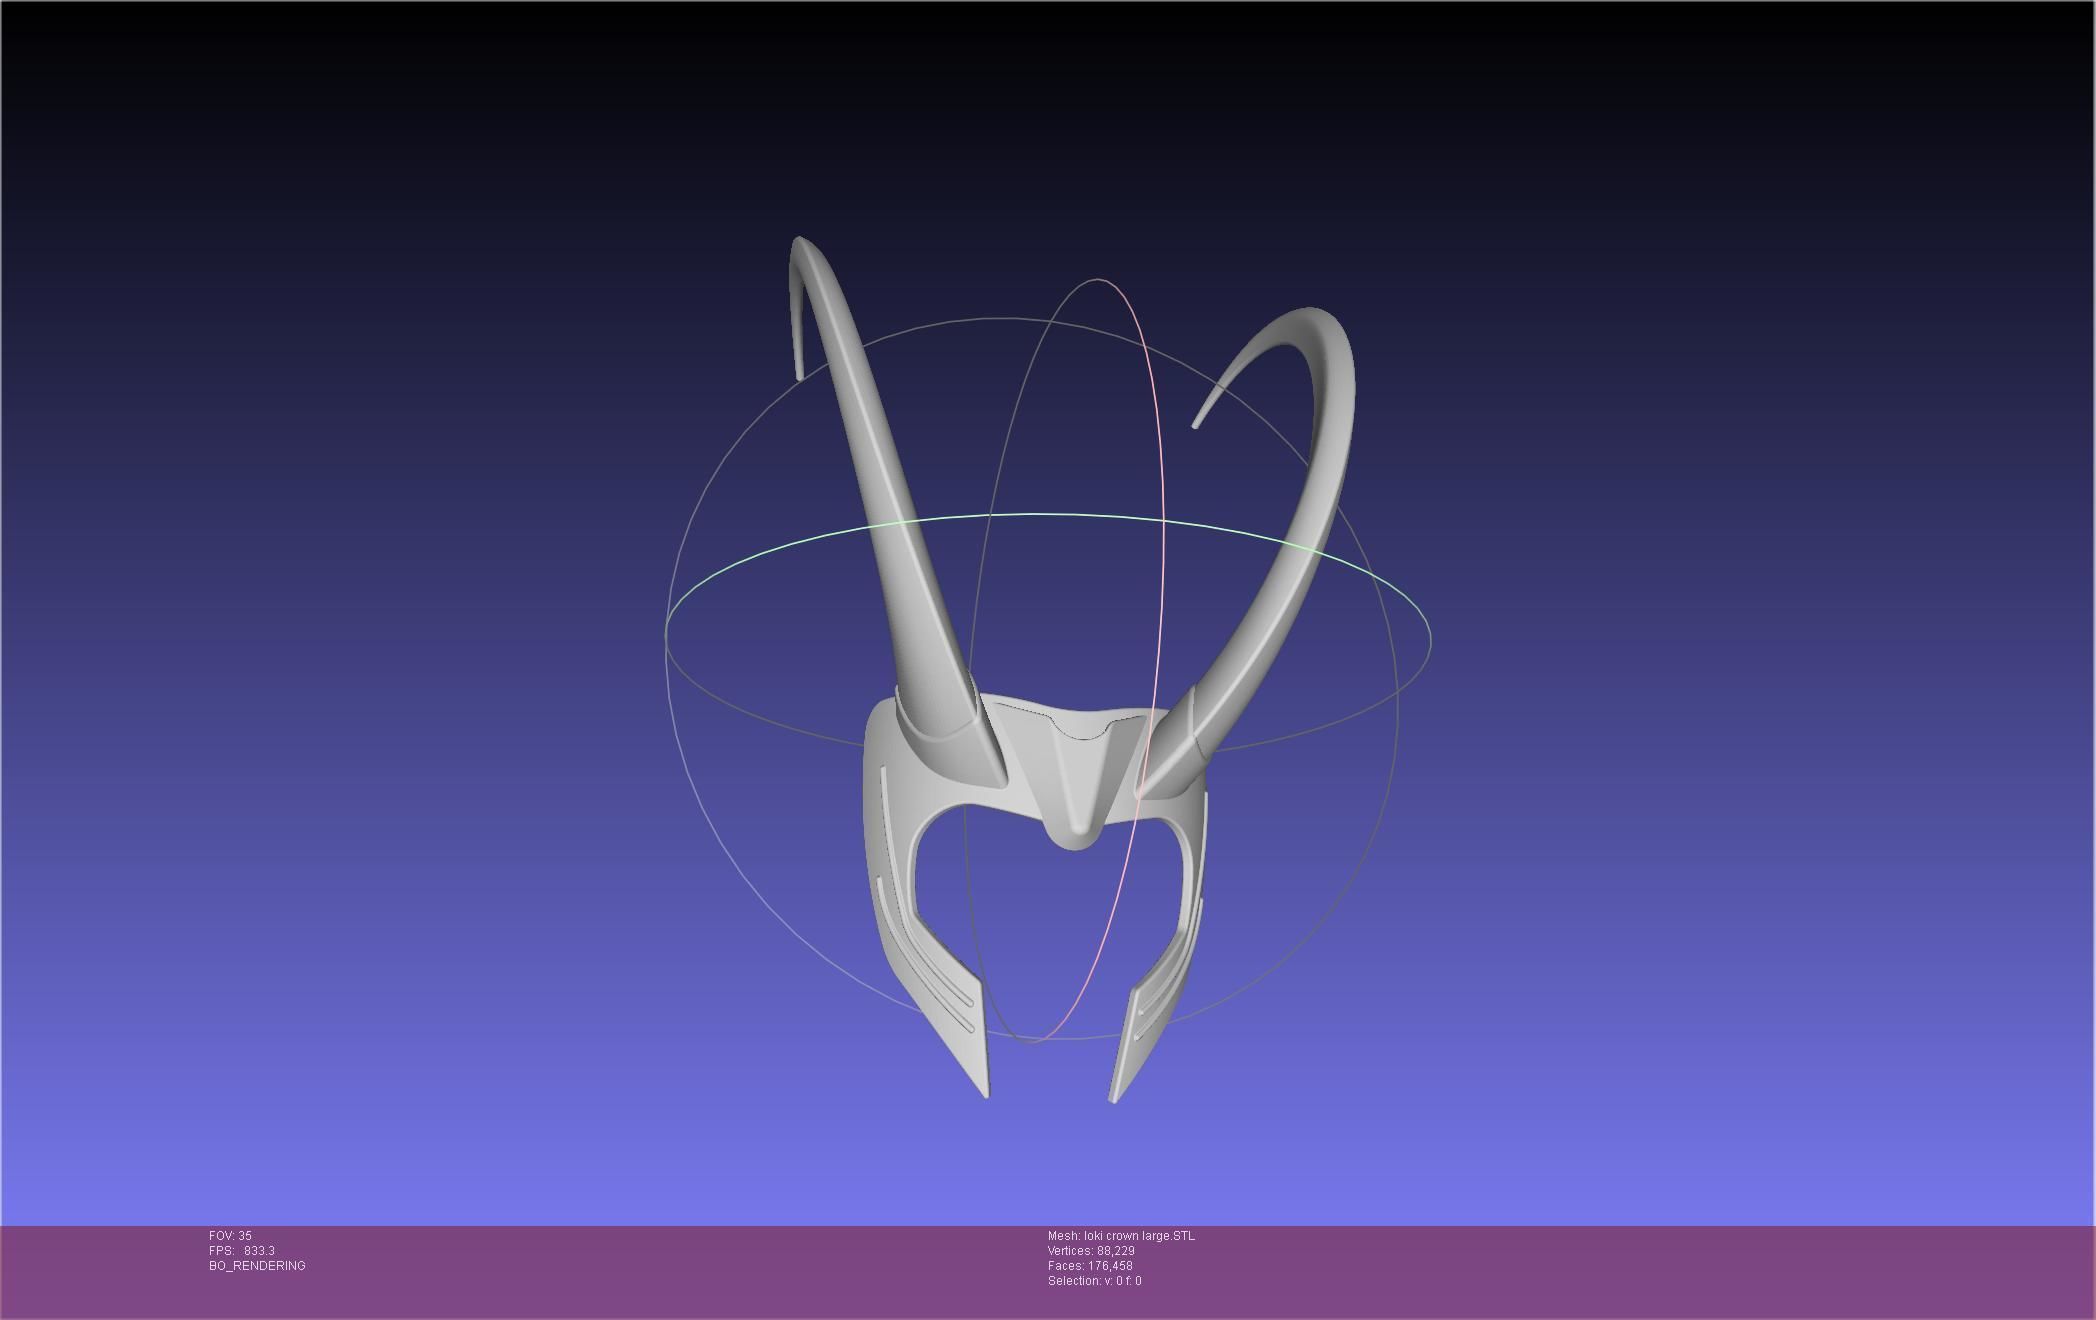Screen dimensions: 2096x1320
Task: Click the Vertices: 88,229 text
Action: pos(1091,1251)
